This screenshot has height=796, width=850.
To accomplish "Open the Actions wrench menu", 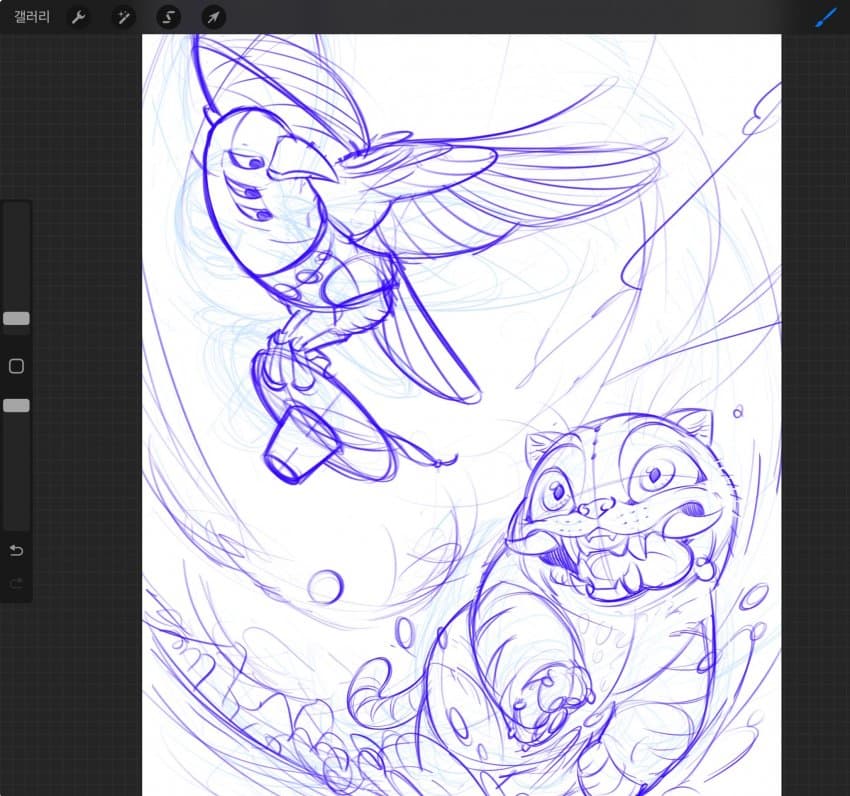I will [79, 17].
